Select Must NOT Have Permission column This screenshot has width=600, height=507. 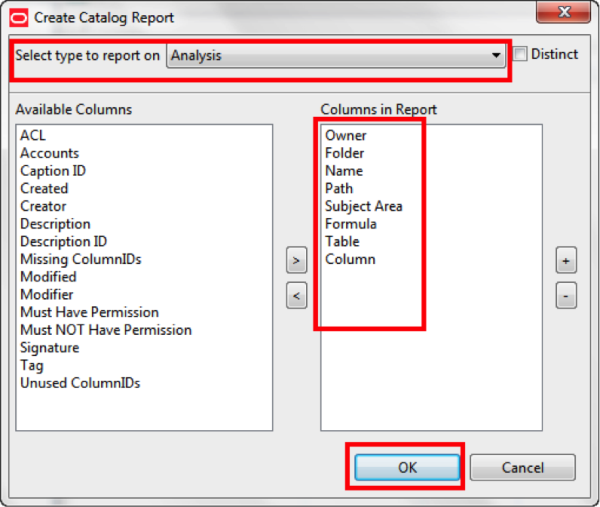106,330
